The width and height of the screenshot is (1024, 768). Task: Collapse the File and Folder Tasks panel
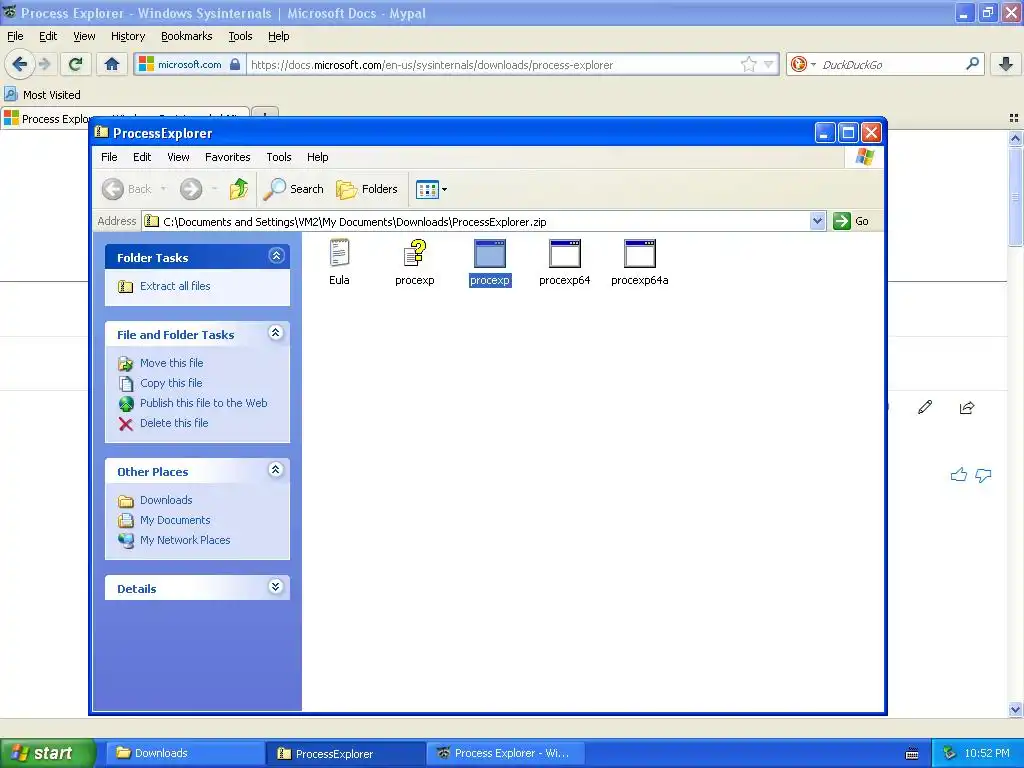click(276, 333)
